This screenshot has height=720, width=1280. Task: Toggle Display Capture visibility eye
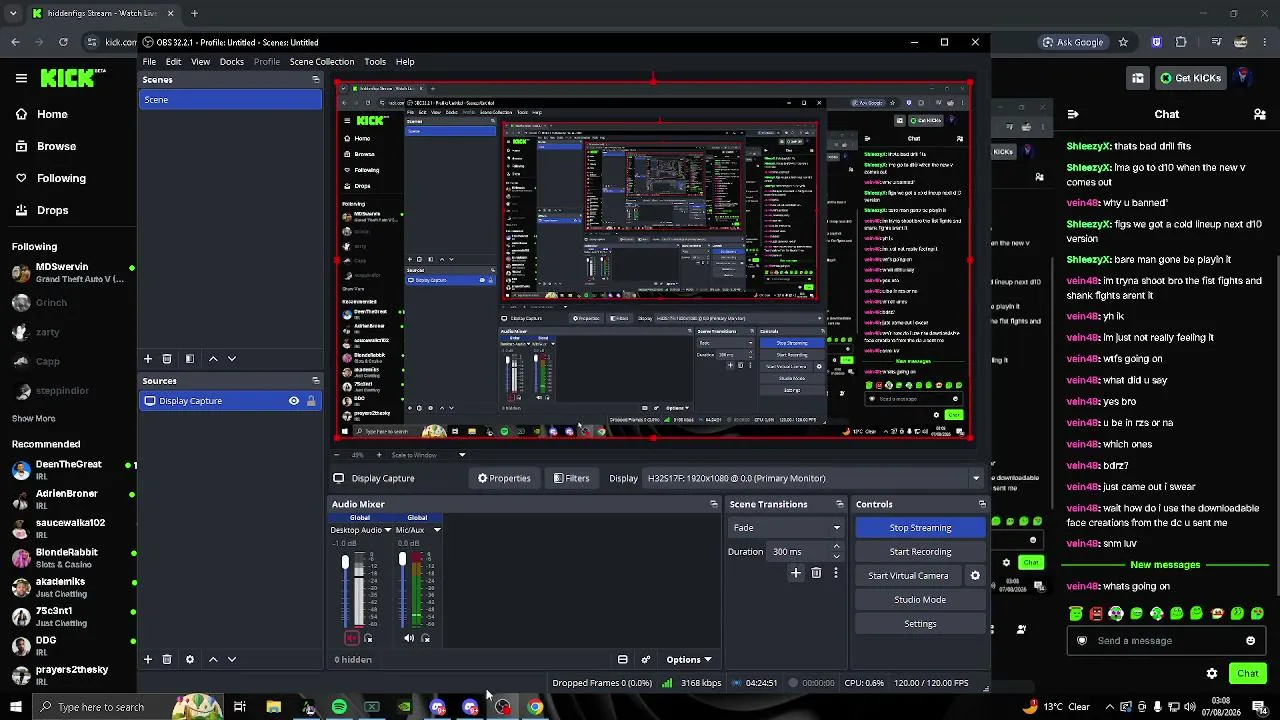(294, 401)
